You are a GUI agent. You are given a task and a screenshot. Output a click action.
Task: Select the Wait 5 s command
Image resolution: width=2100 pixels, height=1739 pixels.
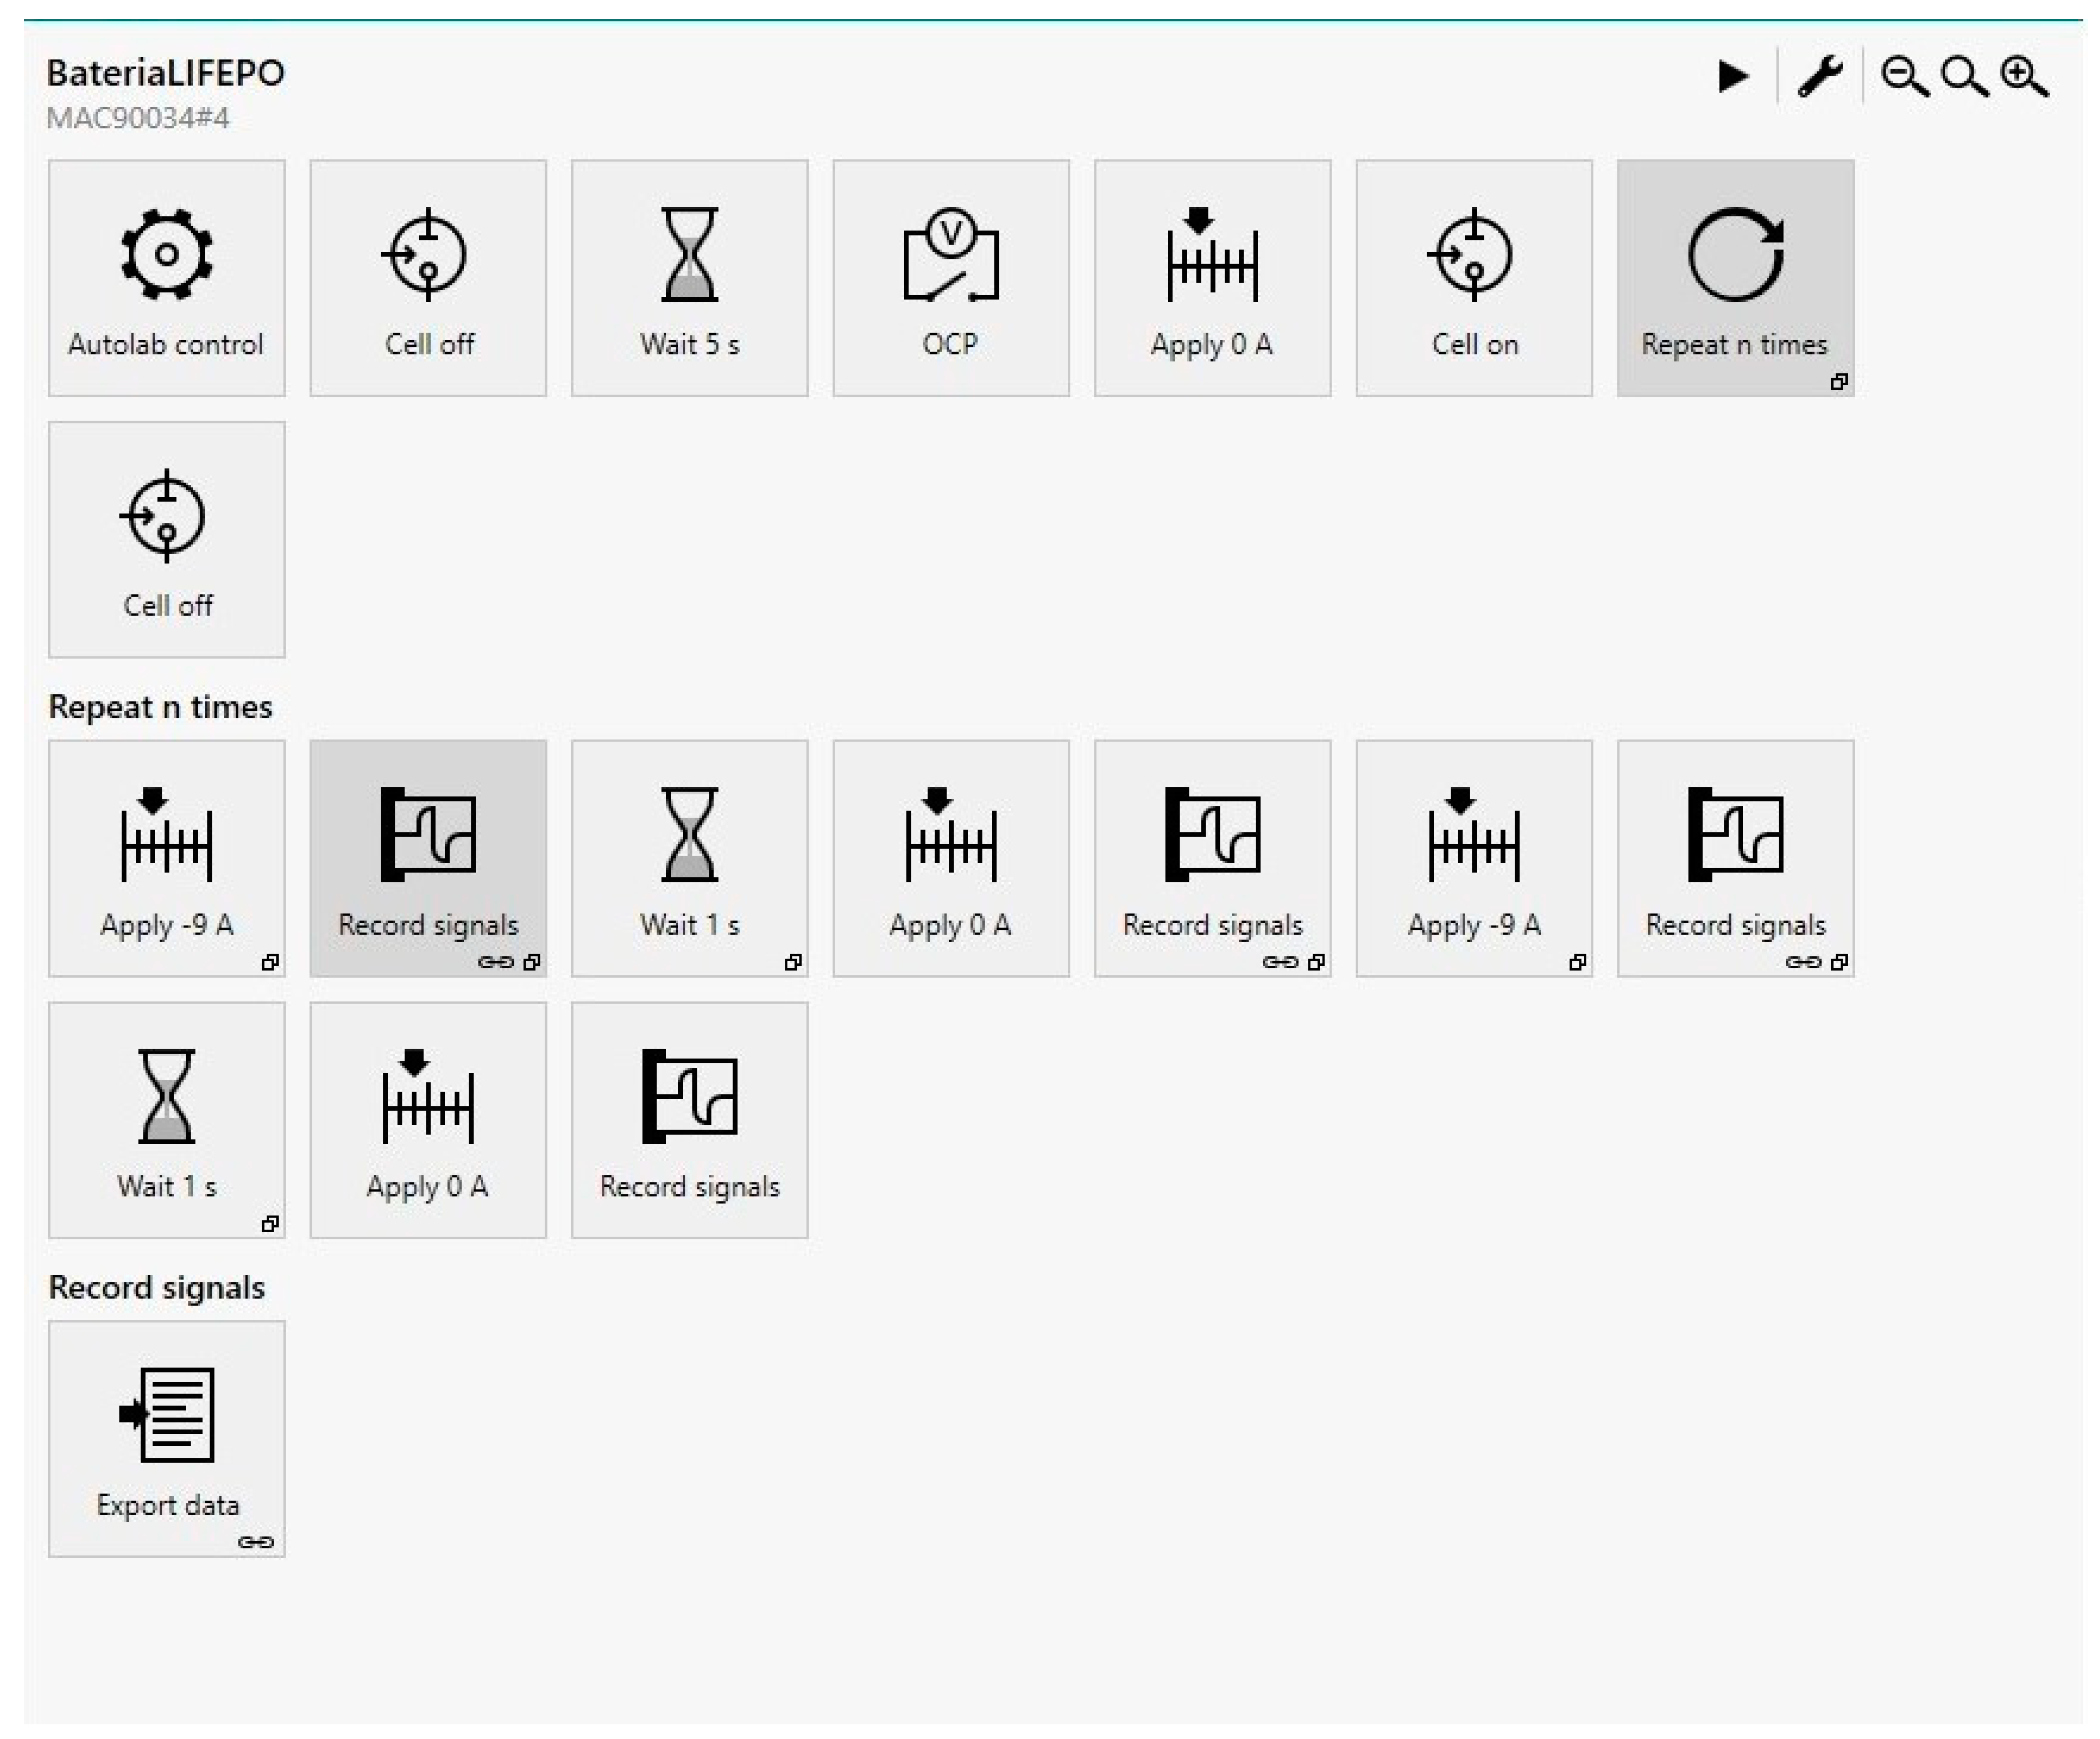(689, 278)
